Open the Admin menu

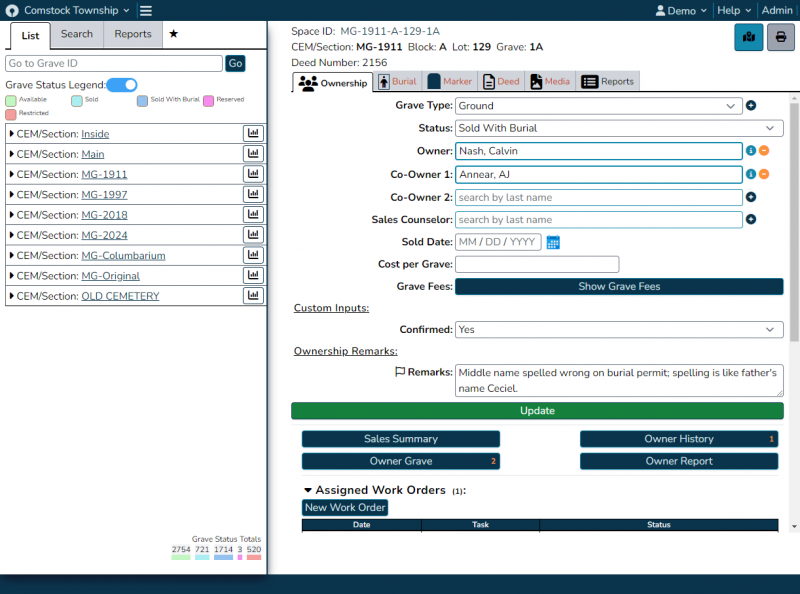[777, 10]
